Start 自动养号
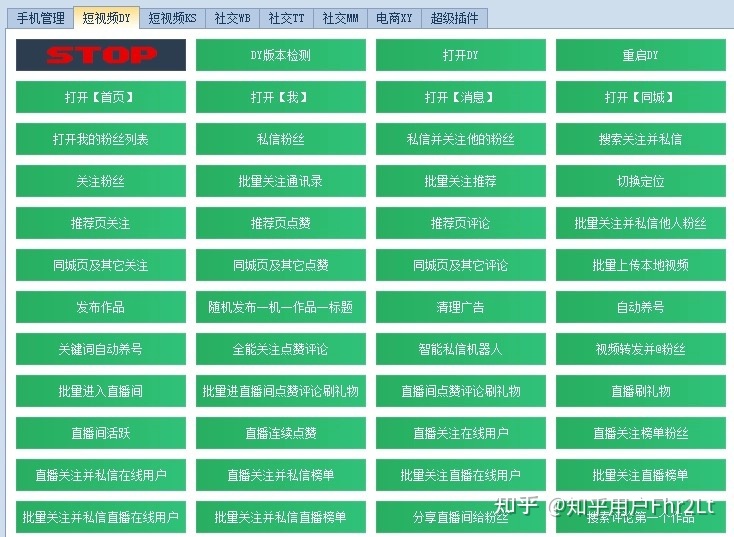 click(x=641, y=307)
